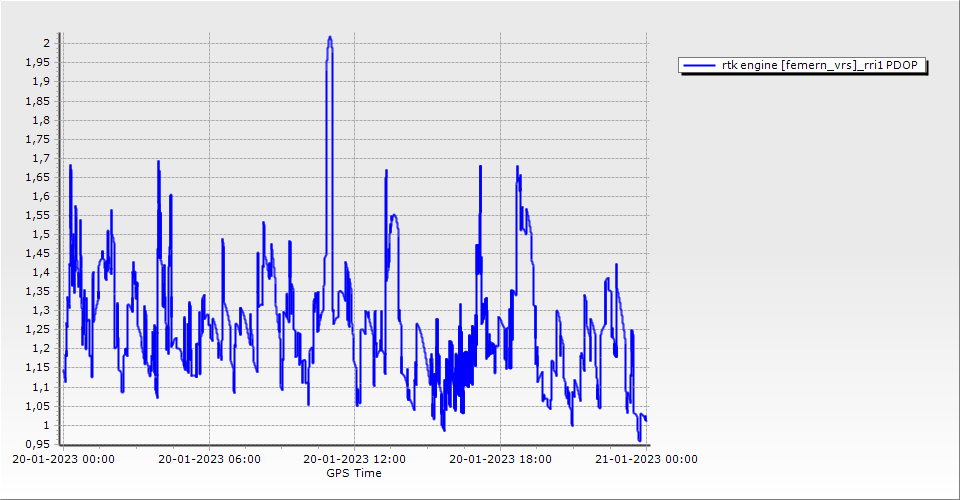Screen dimensions: 960x500
Task: Click the lowest PDOP dip at plot end
Action: (639, 439)
